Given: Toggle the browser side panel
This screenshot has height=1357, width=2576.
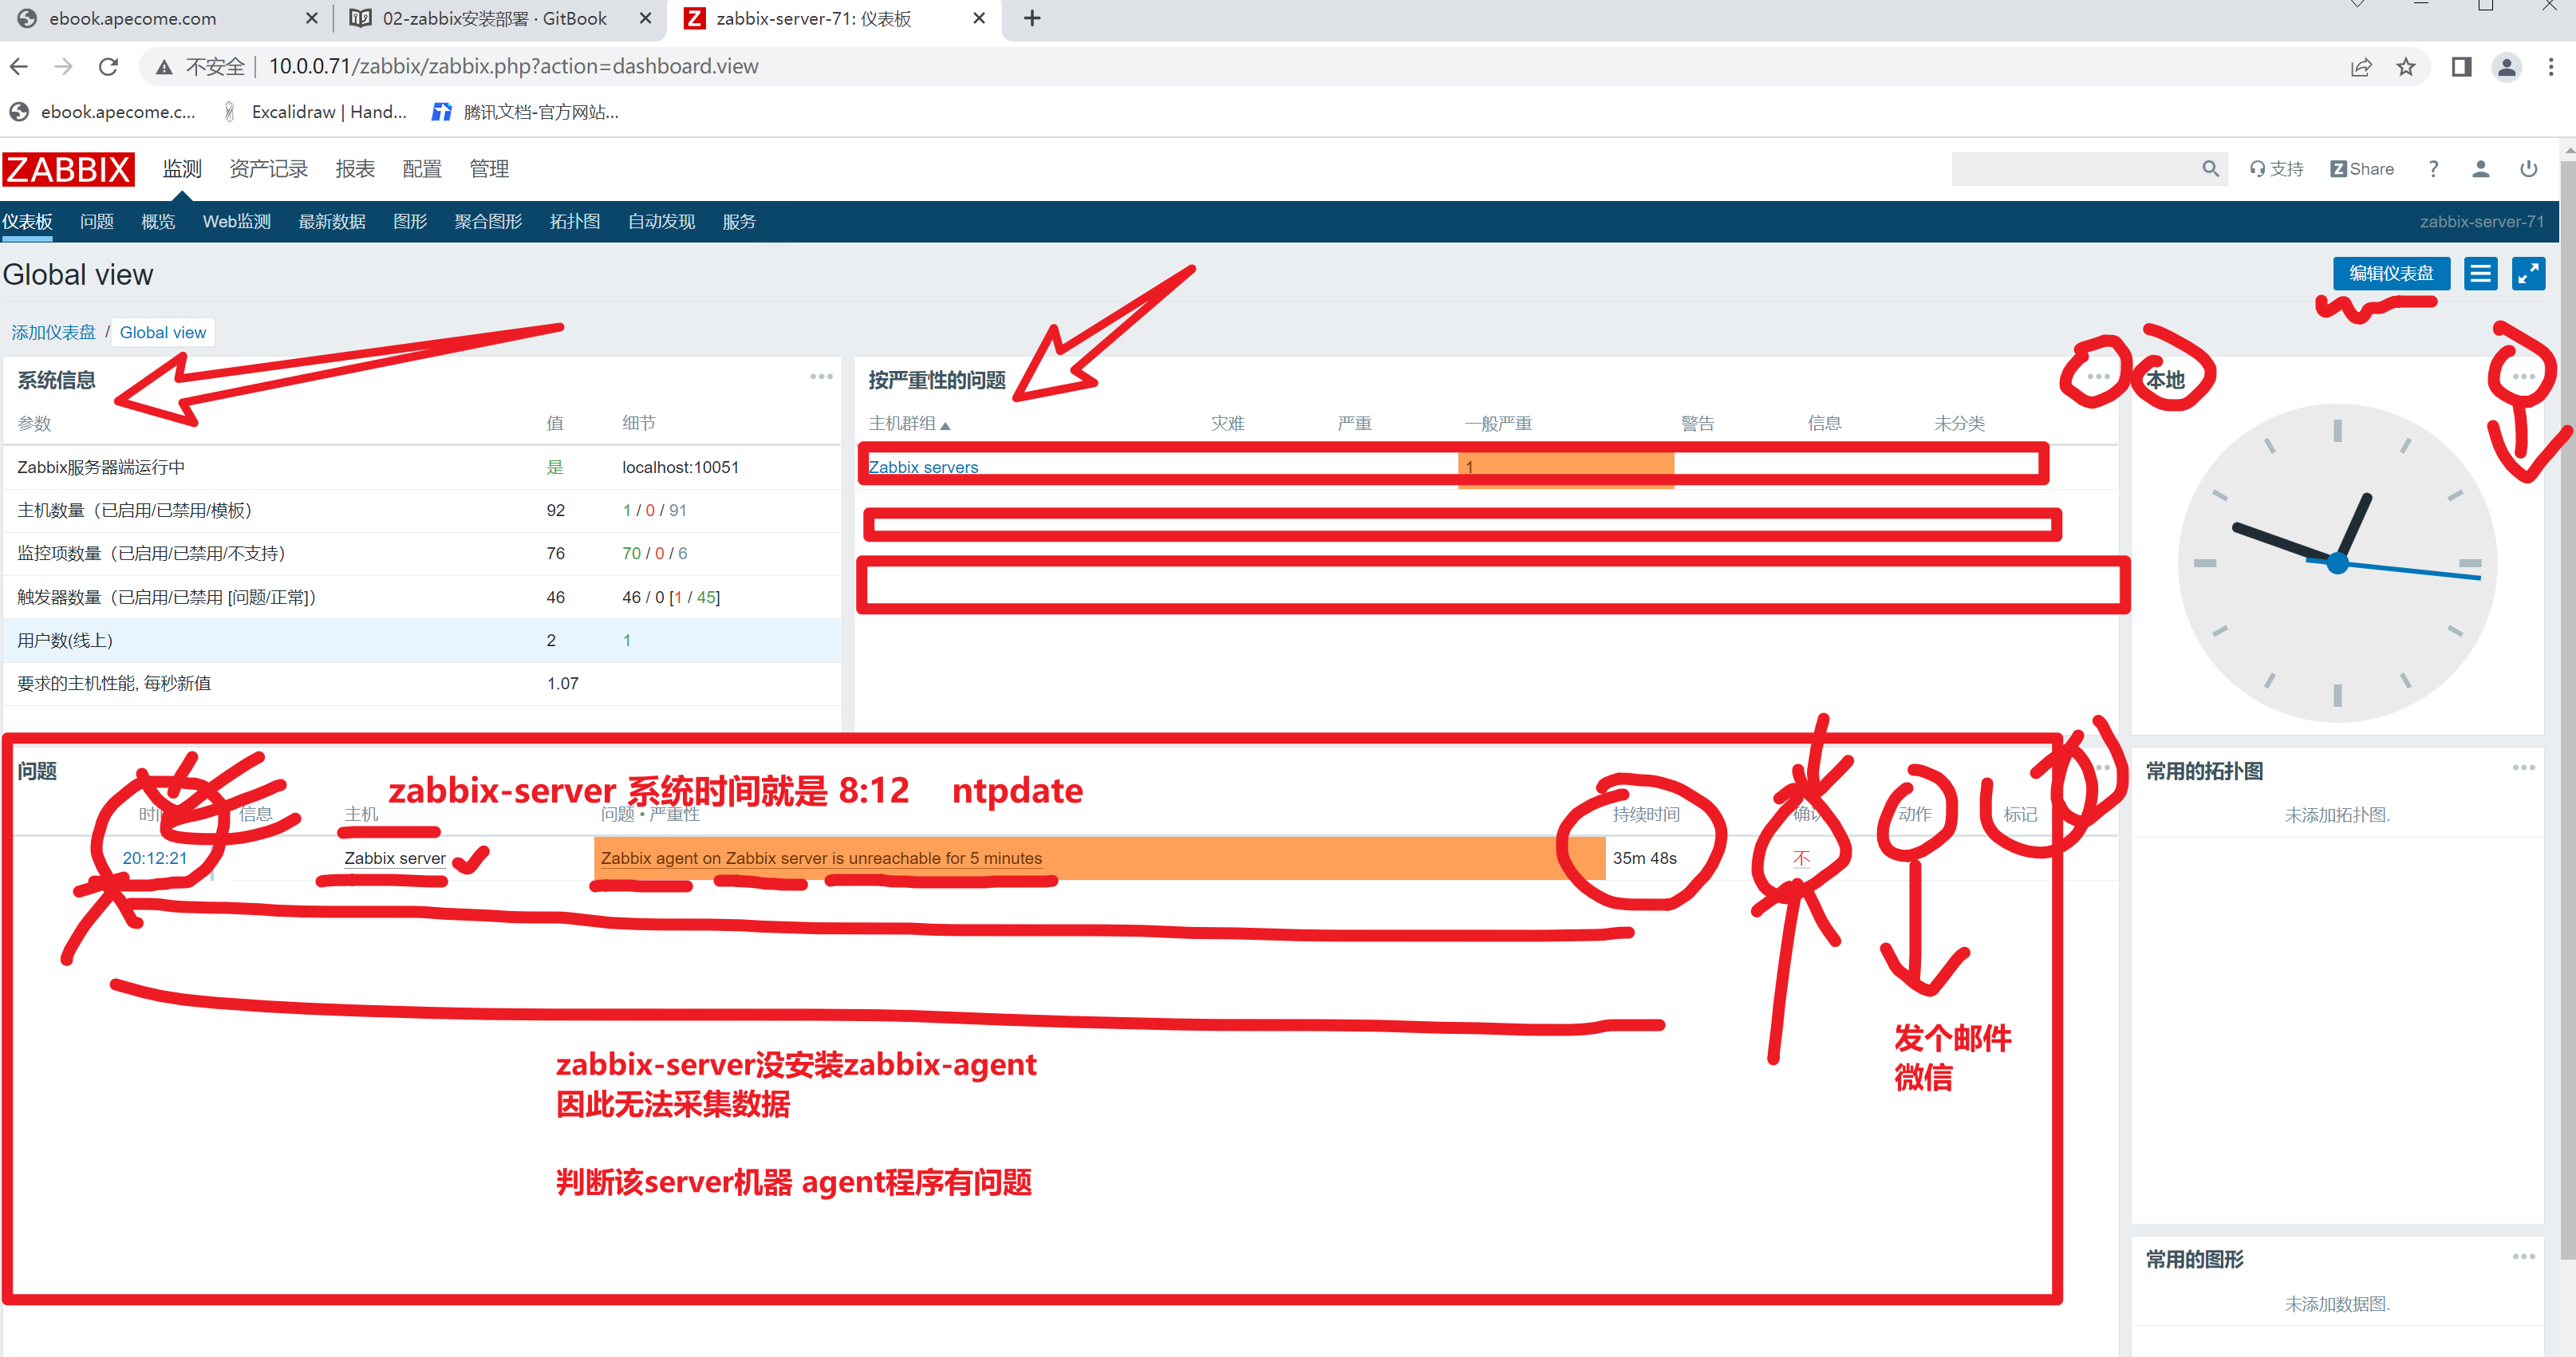Looking at the screenshot, I should [x=2461, y=67].
